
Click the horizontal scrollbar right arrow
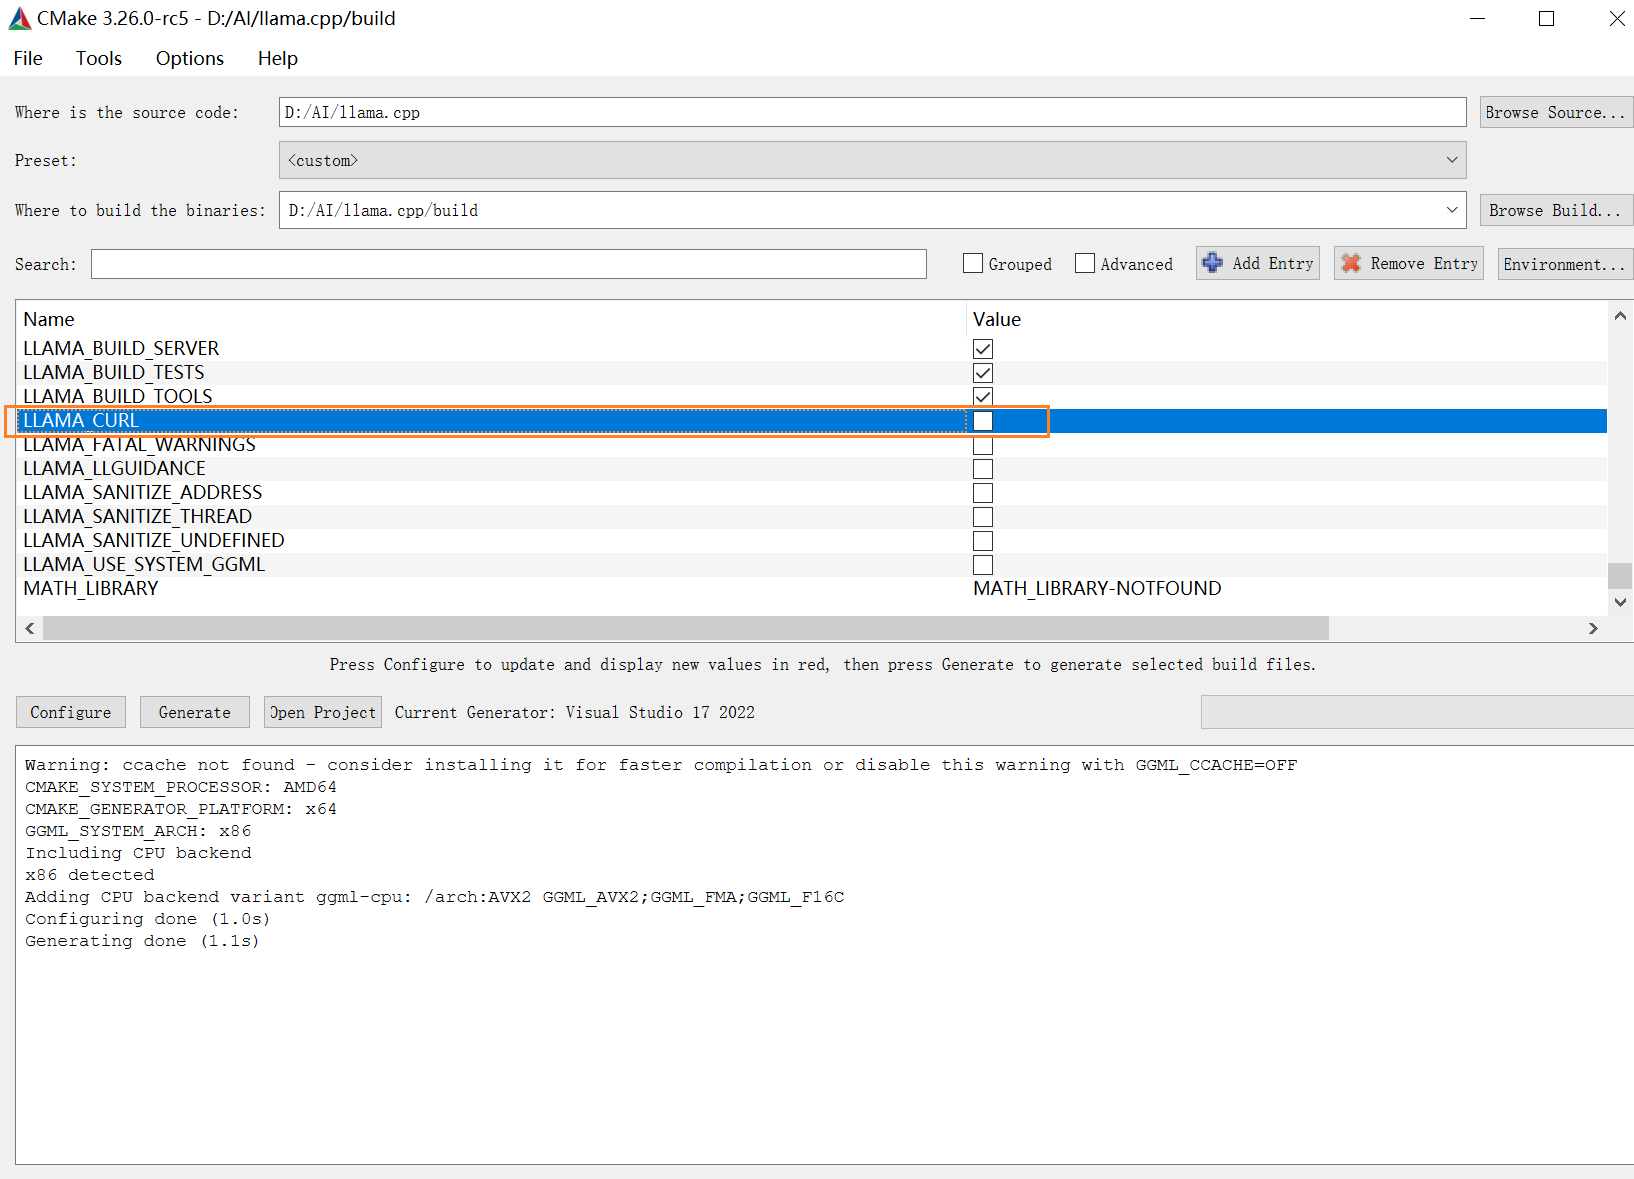point(1593,628)
